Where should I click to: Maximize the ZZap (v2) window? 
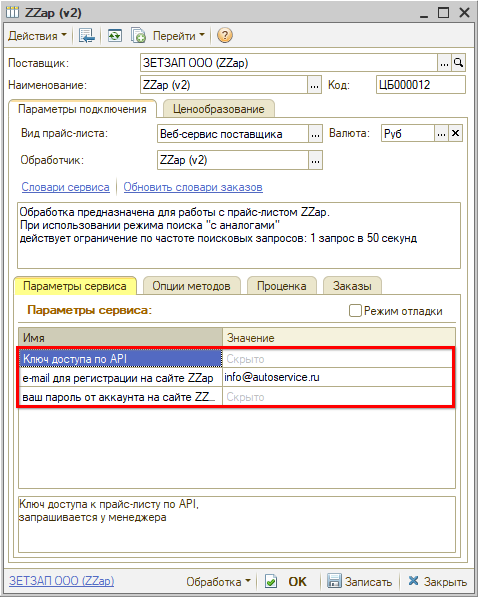click(443, 13)
